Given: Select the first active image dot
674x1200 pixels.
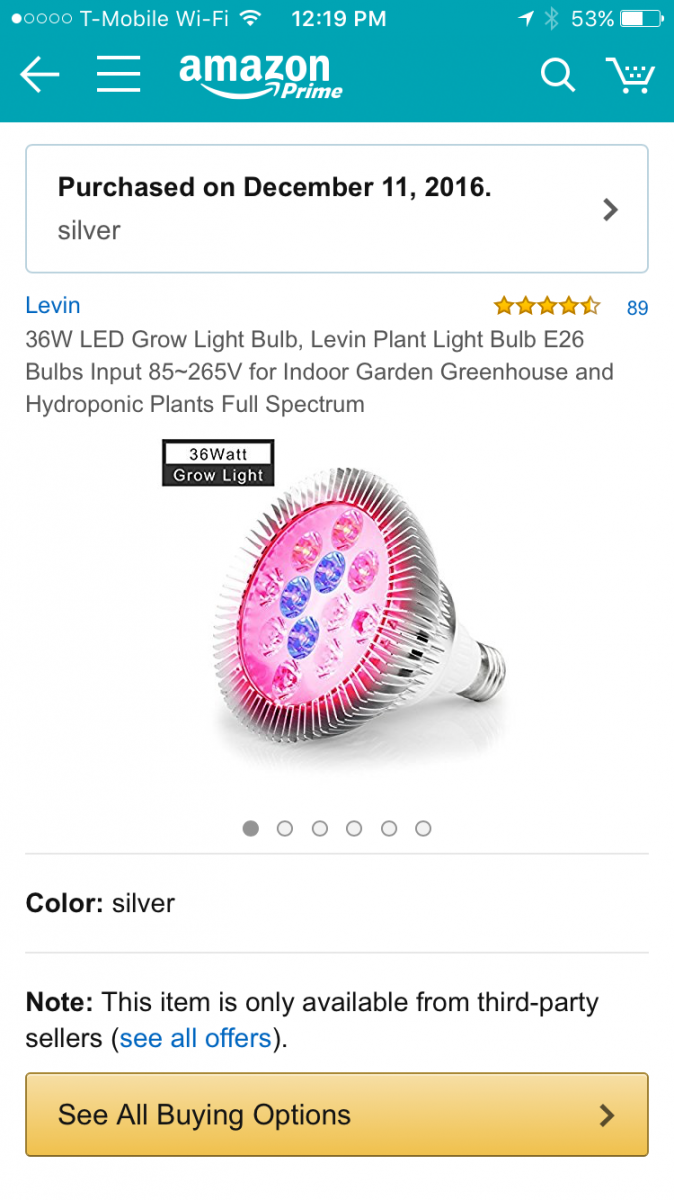Looking at the screenshot, I should click(251, 828).
